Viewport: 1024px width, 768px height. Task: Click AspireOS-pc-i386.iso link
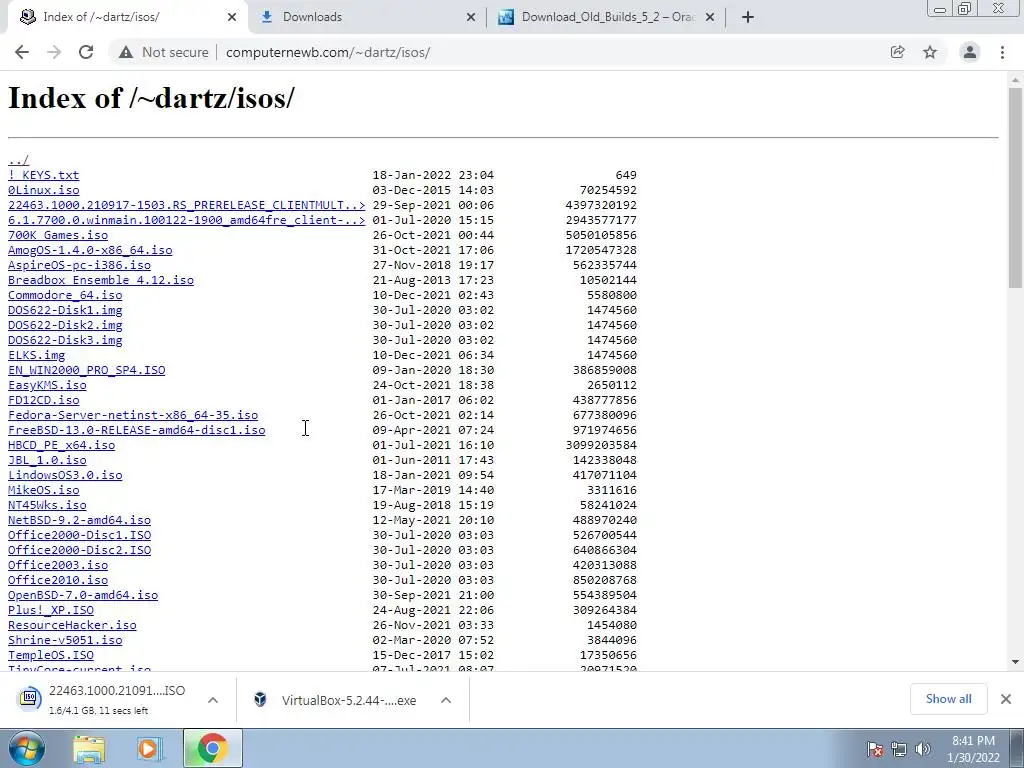click(80, 265)
